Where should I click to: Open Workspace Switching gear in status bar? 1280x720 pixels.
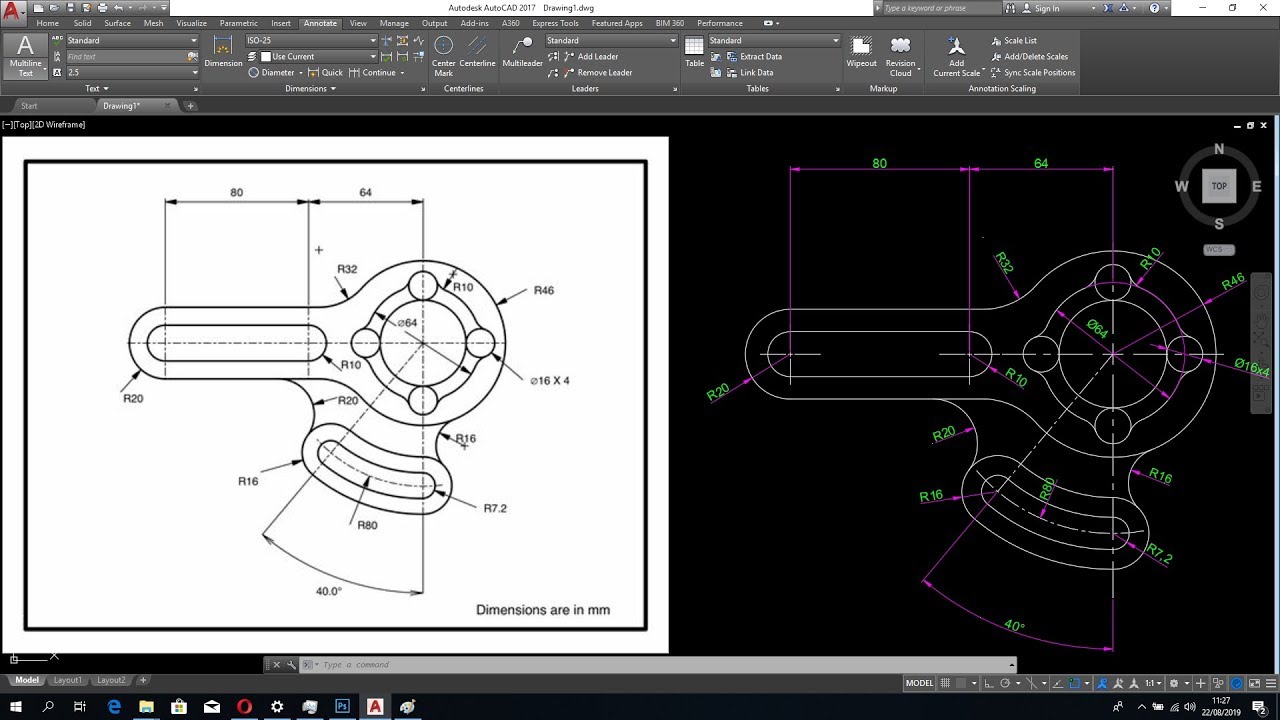click(1174, 683)
